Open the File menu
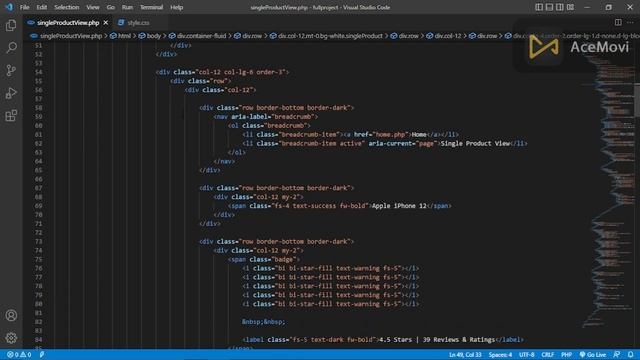The width and height of the screenshot is (640, 360). (x=24, y=7)
